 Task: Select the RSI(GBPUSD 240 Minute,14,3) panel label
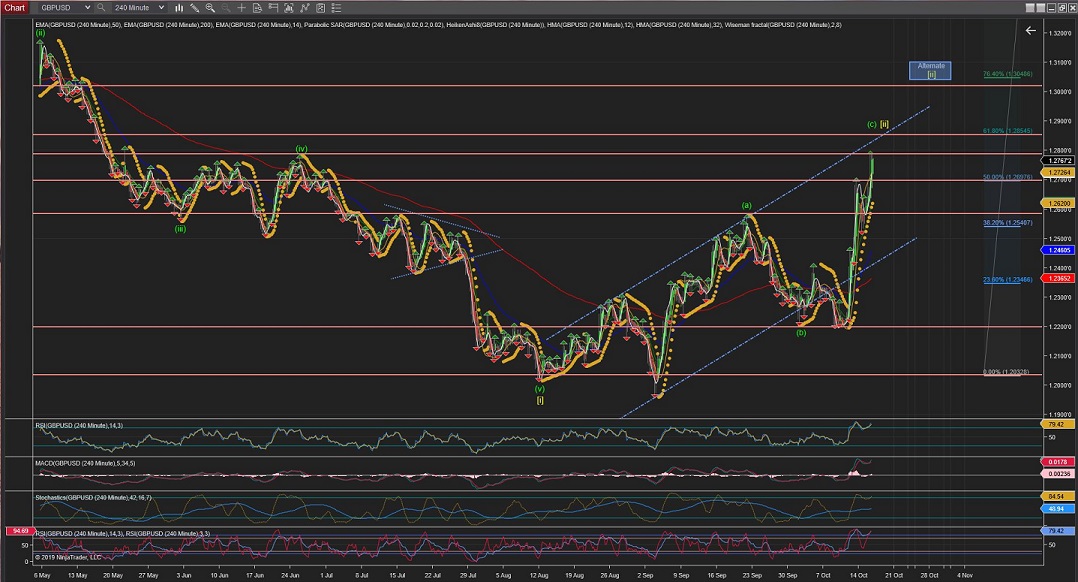point(79,426)
